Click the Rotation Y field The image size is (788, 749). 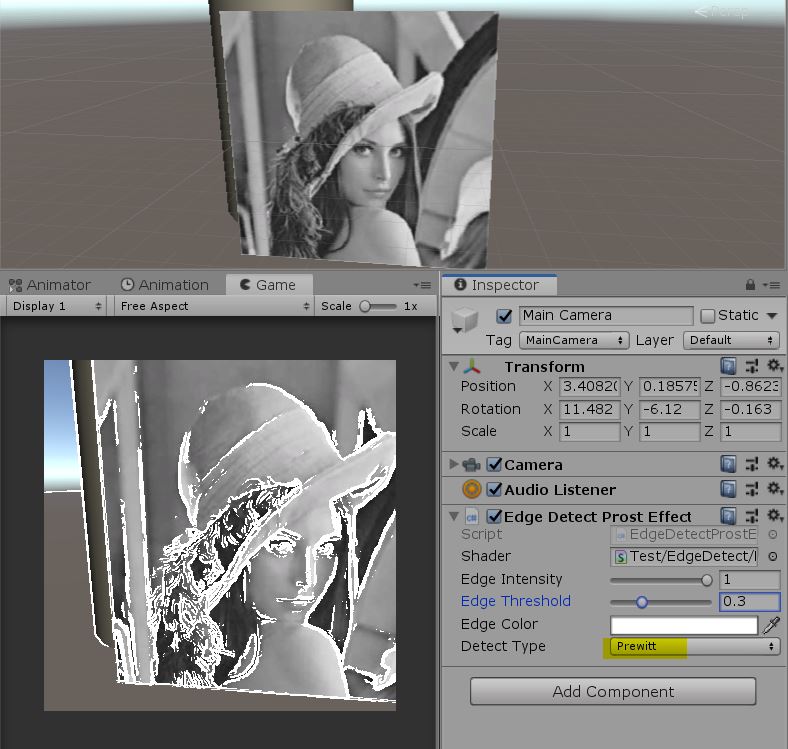(669, 410)
